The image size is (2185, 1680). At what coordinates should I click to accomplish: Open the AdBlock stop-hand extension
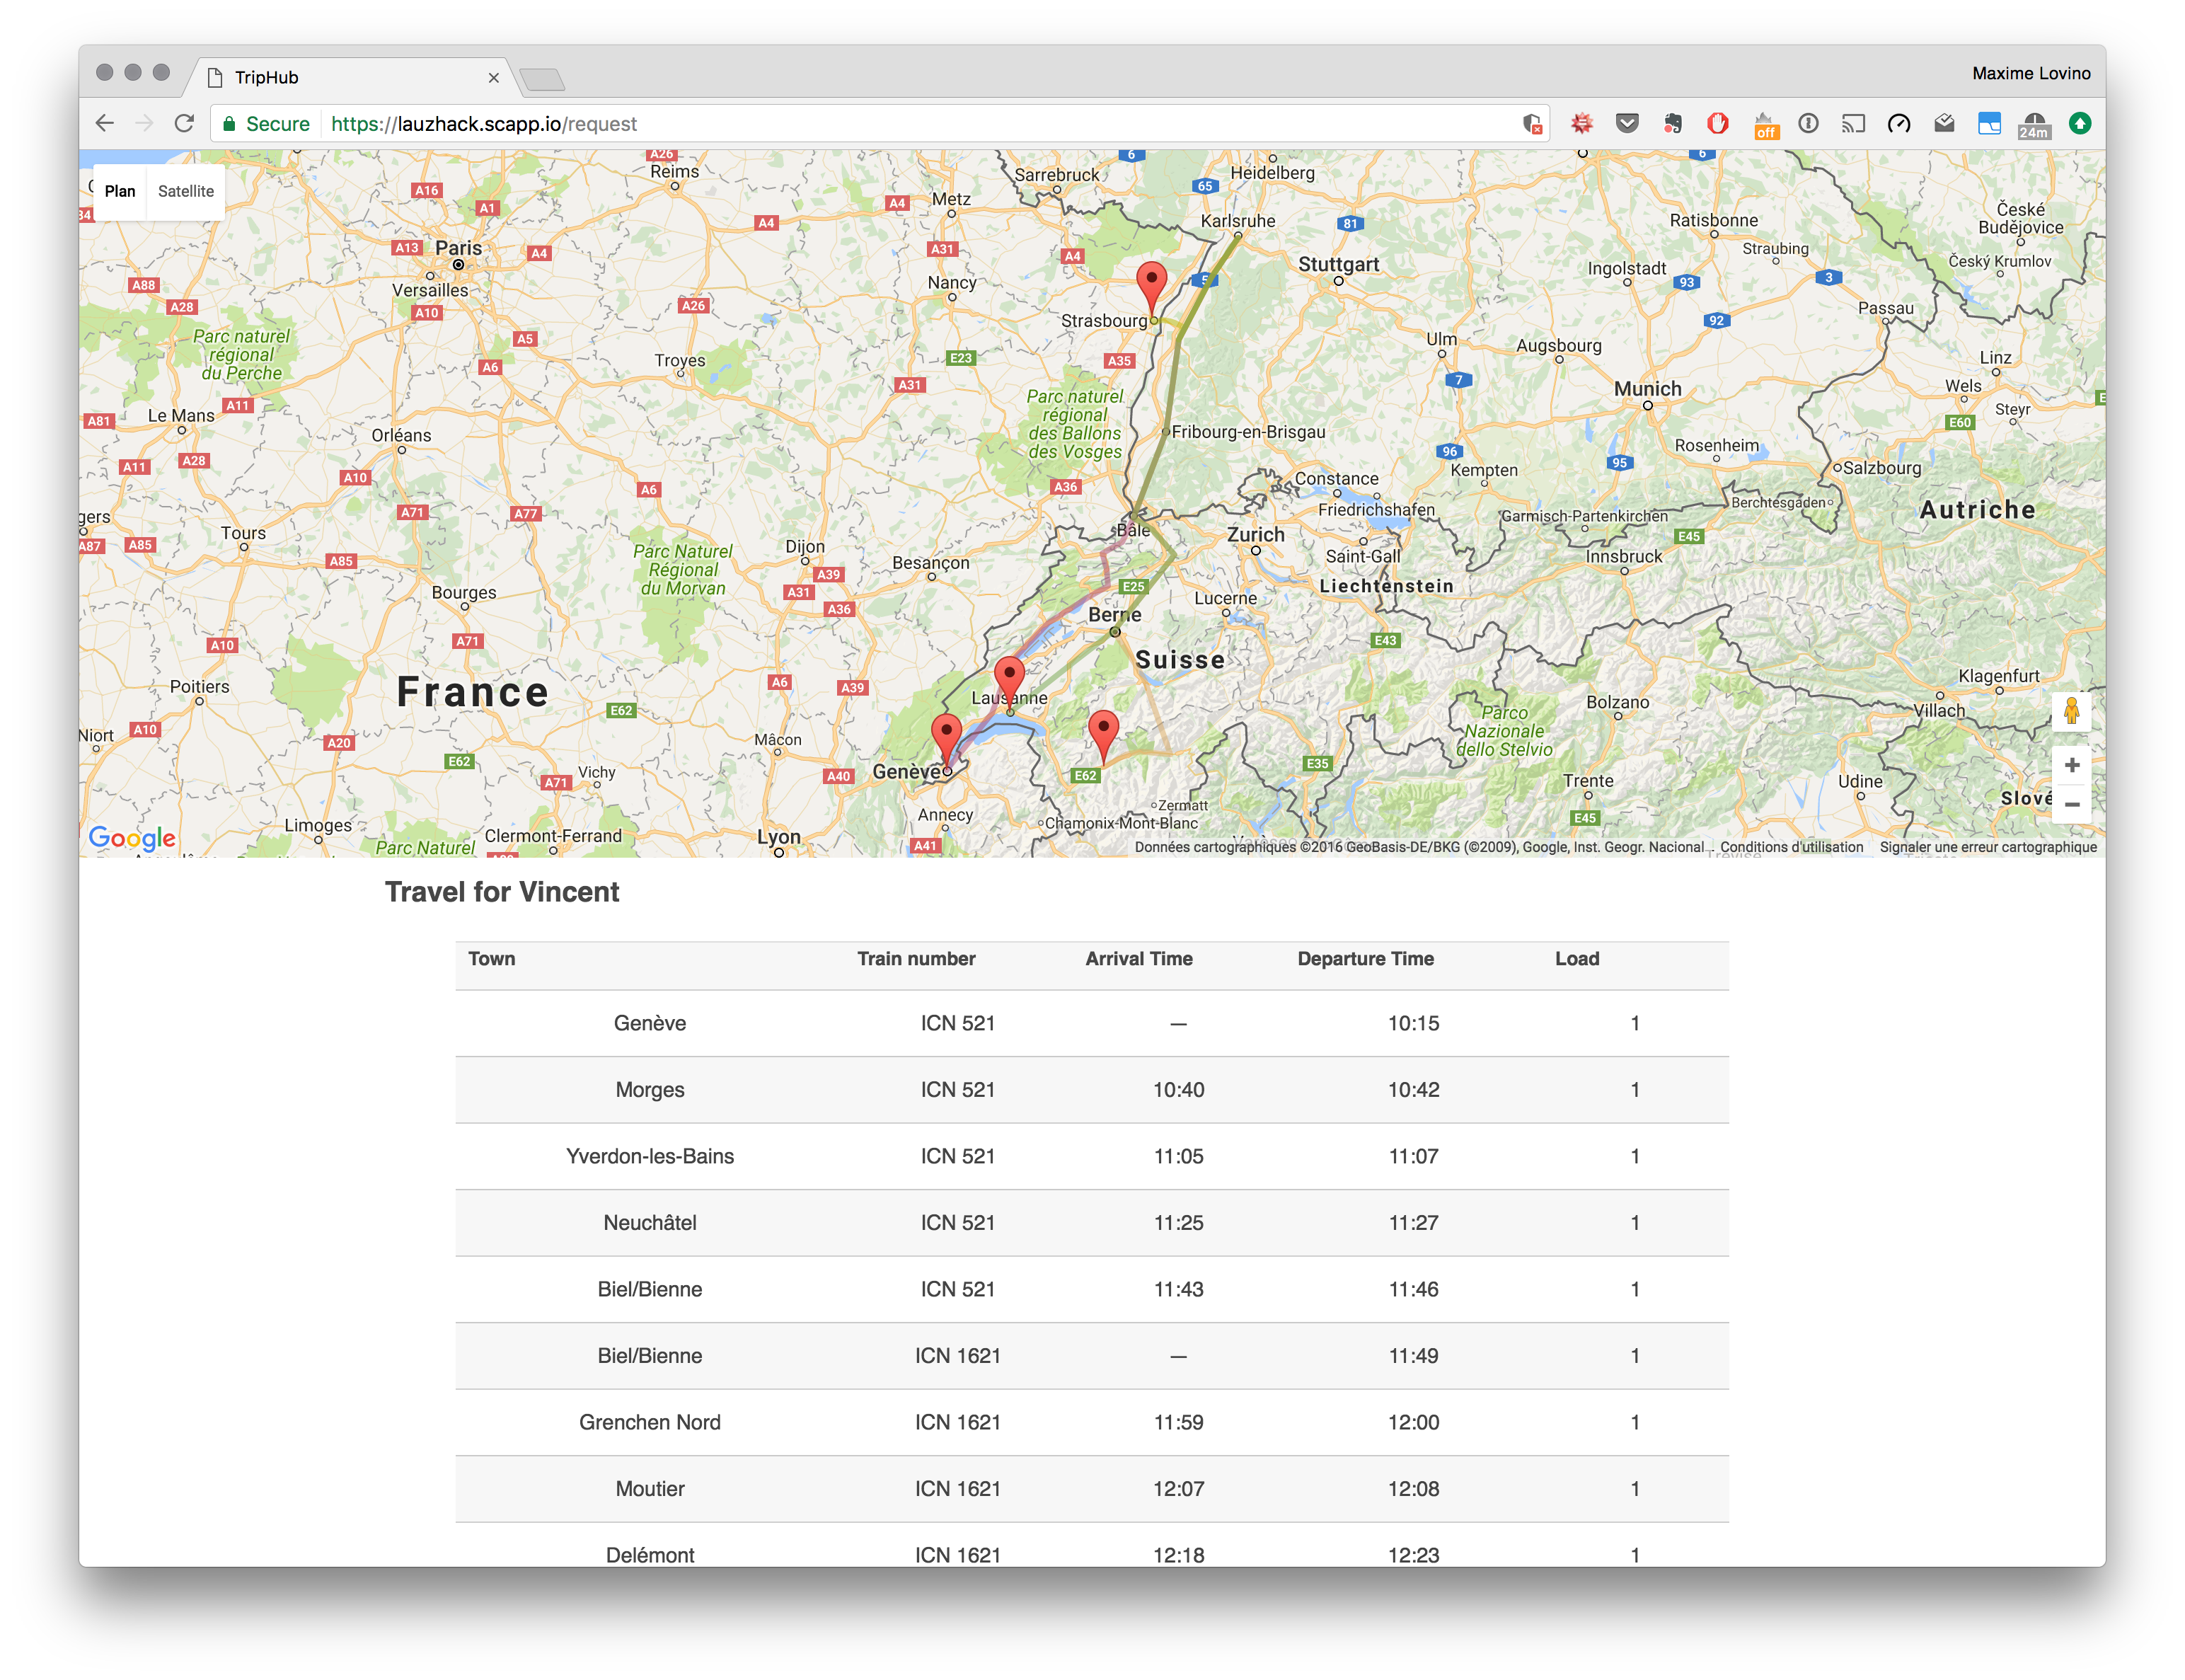click(1717, 124)
